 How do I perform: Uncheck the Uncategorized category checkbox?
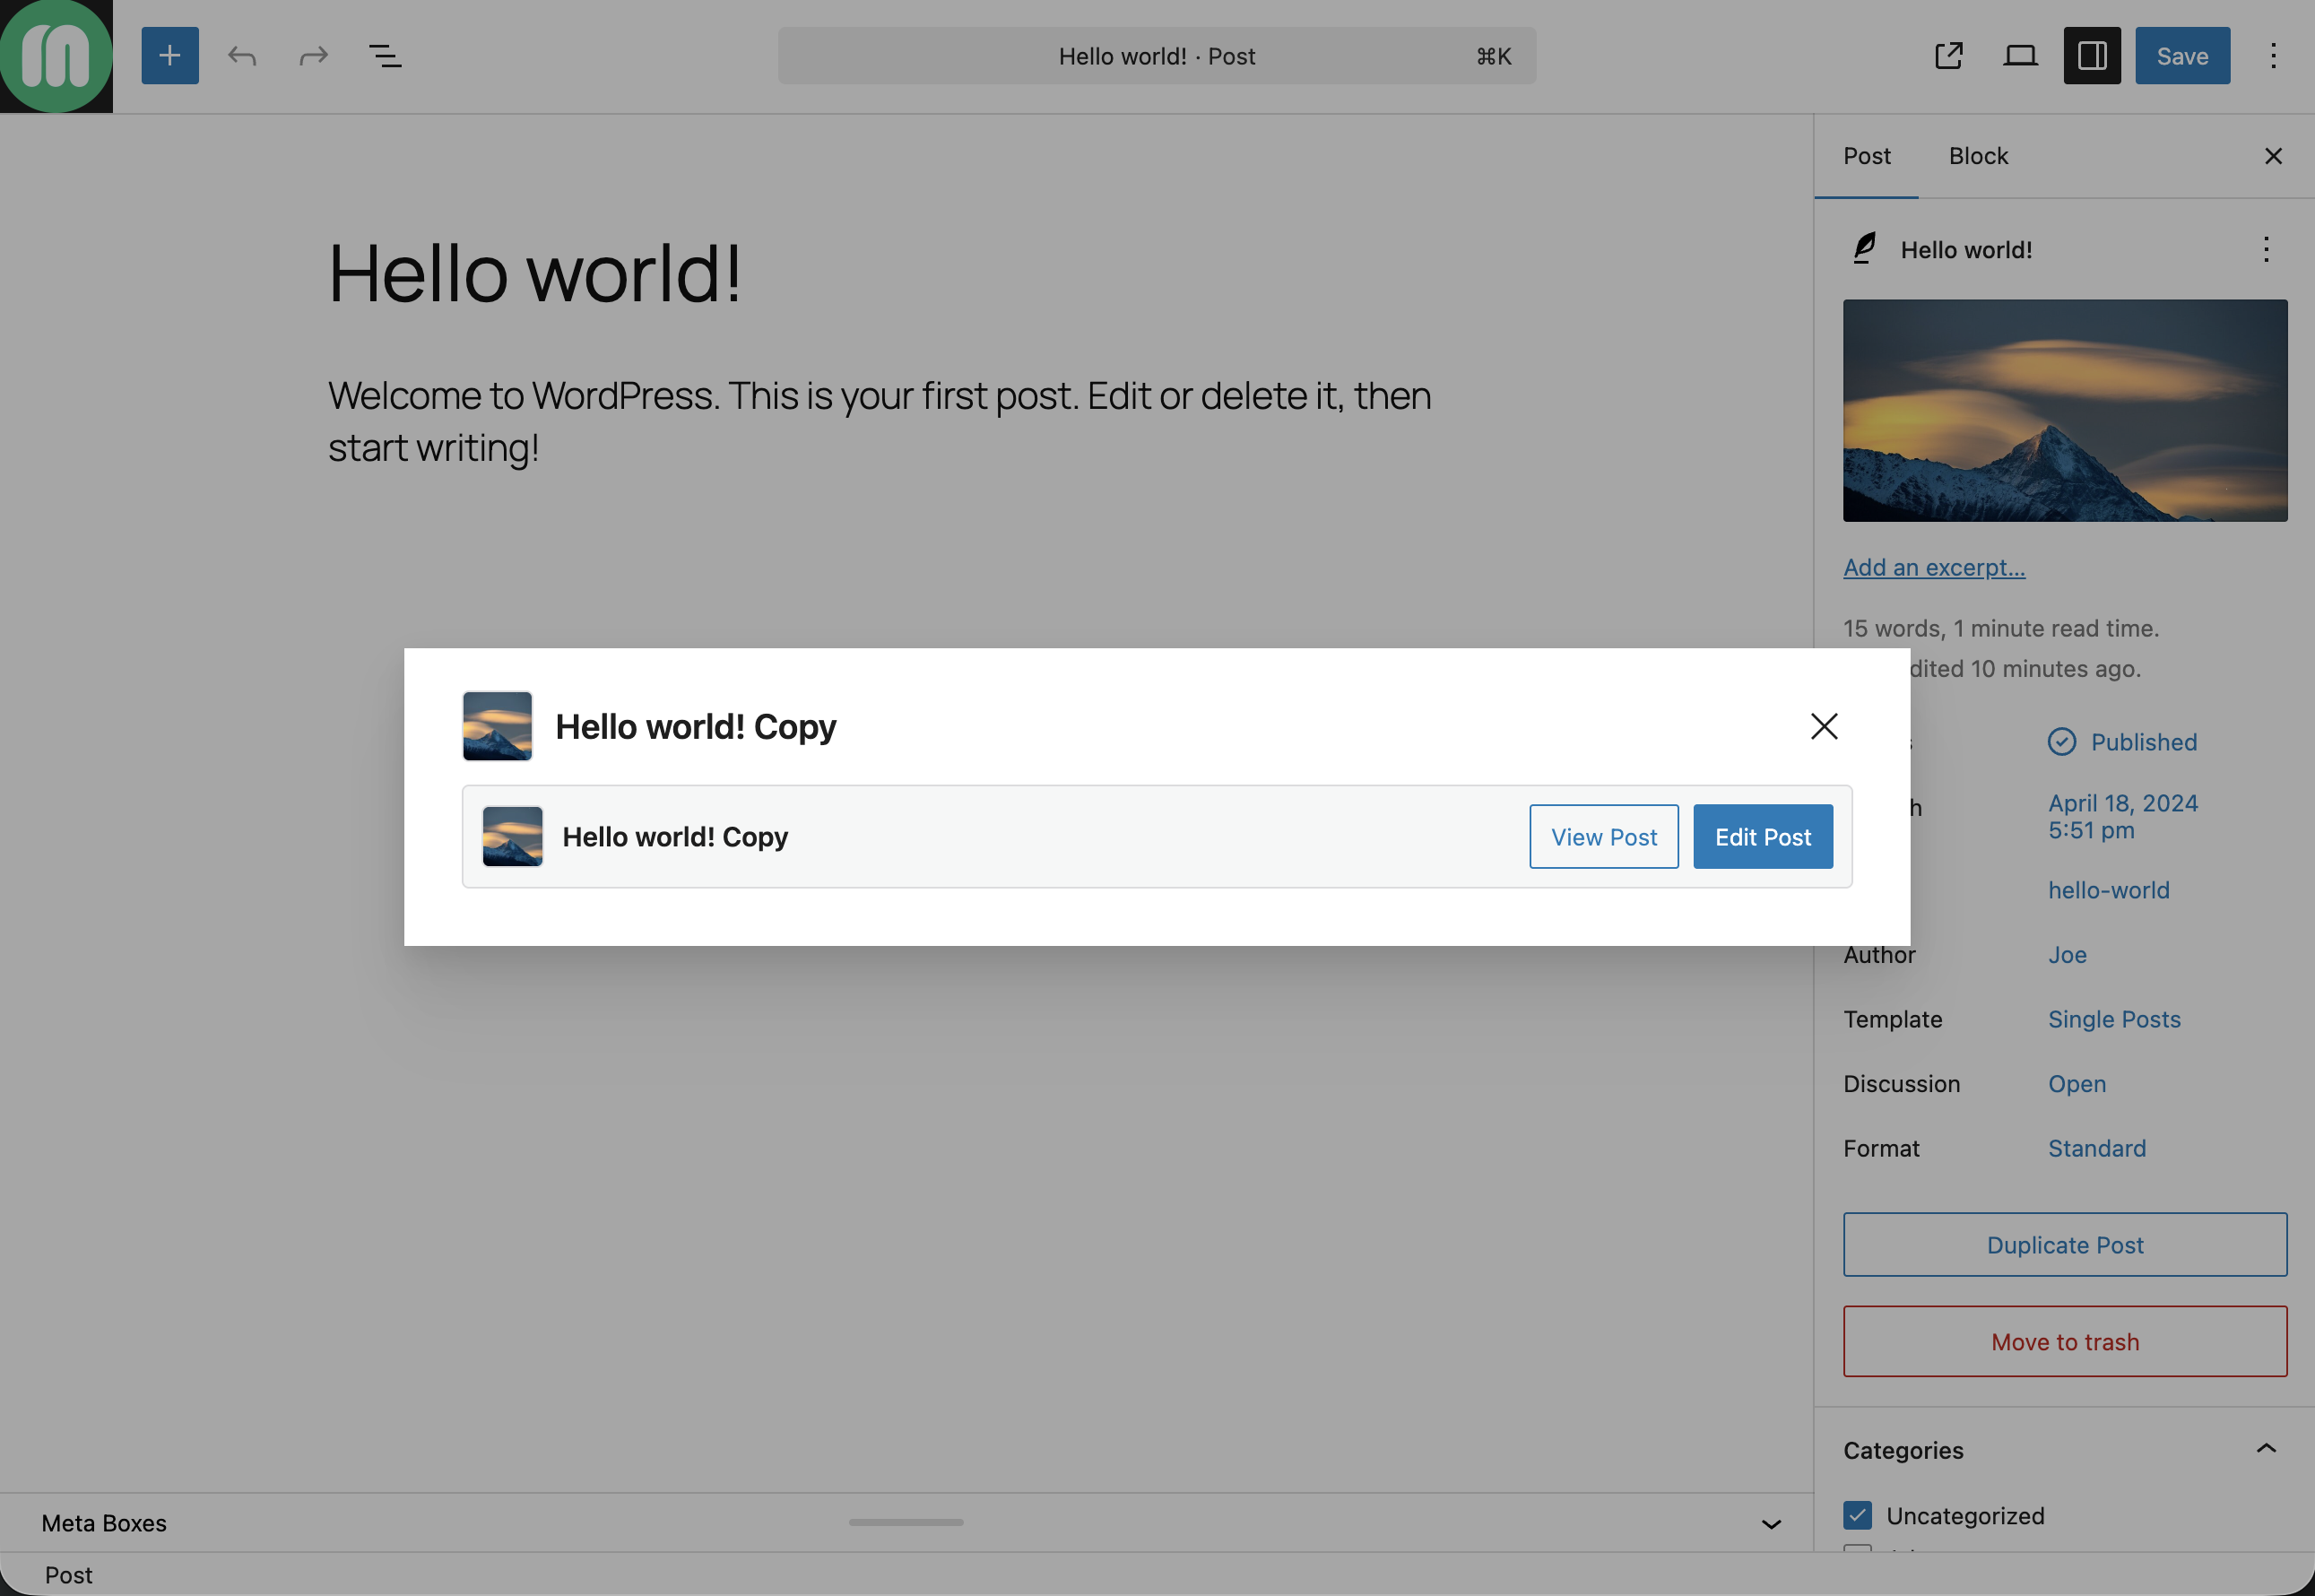tap(1858, 1515)
